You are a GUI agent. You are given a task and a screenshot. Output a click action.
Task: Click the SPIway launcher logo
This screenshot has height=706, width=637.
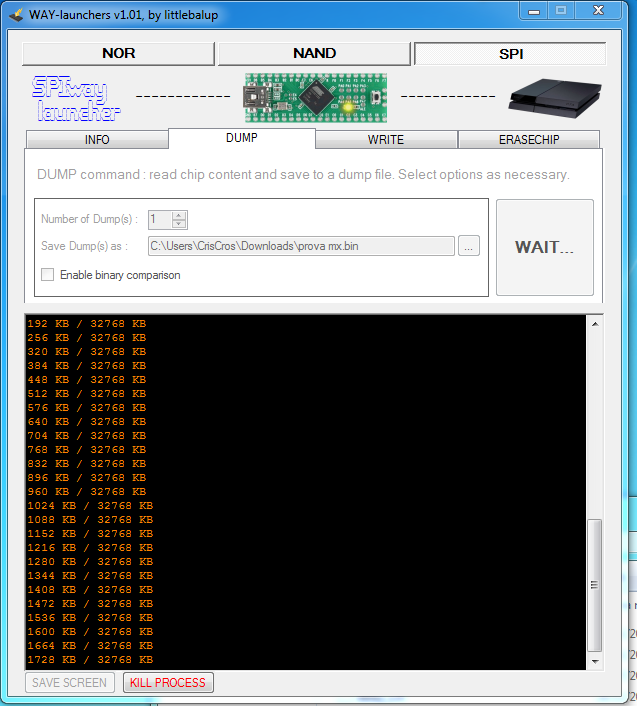pyautogui.click(x=76, y=98)
